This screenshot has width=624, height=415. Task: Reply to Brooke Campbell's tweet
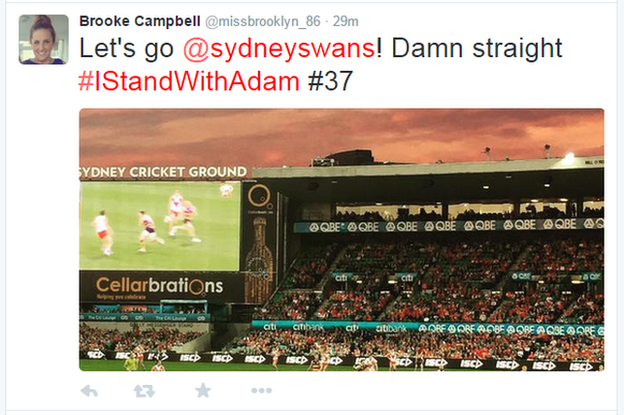click(89, 391)
